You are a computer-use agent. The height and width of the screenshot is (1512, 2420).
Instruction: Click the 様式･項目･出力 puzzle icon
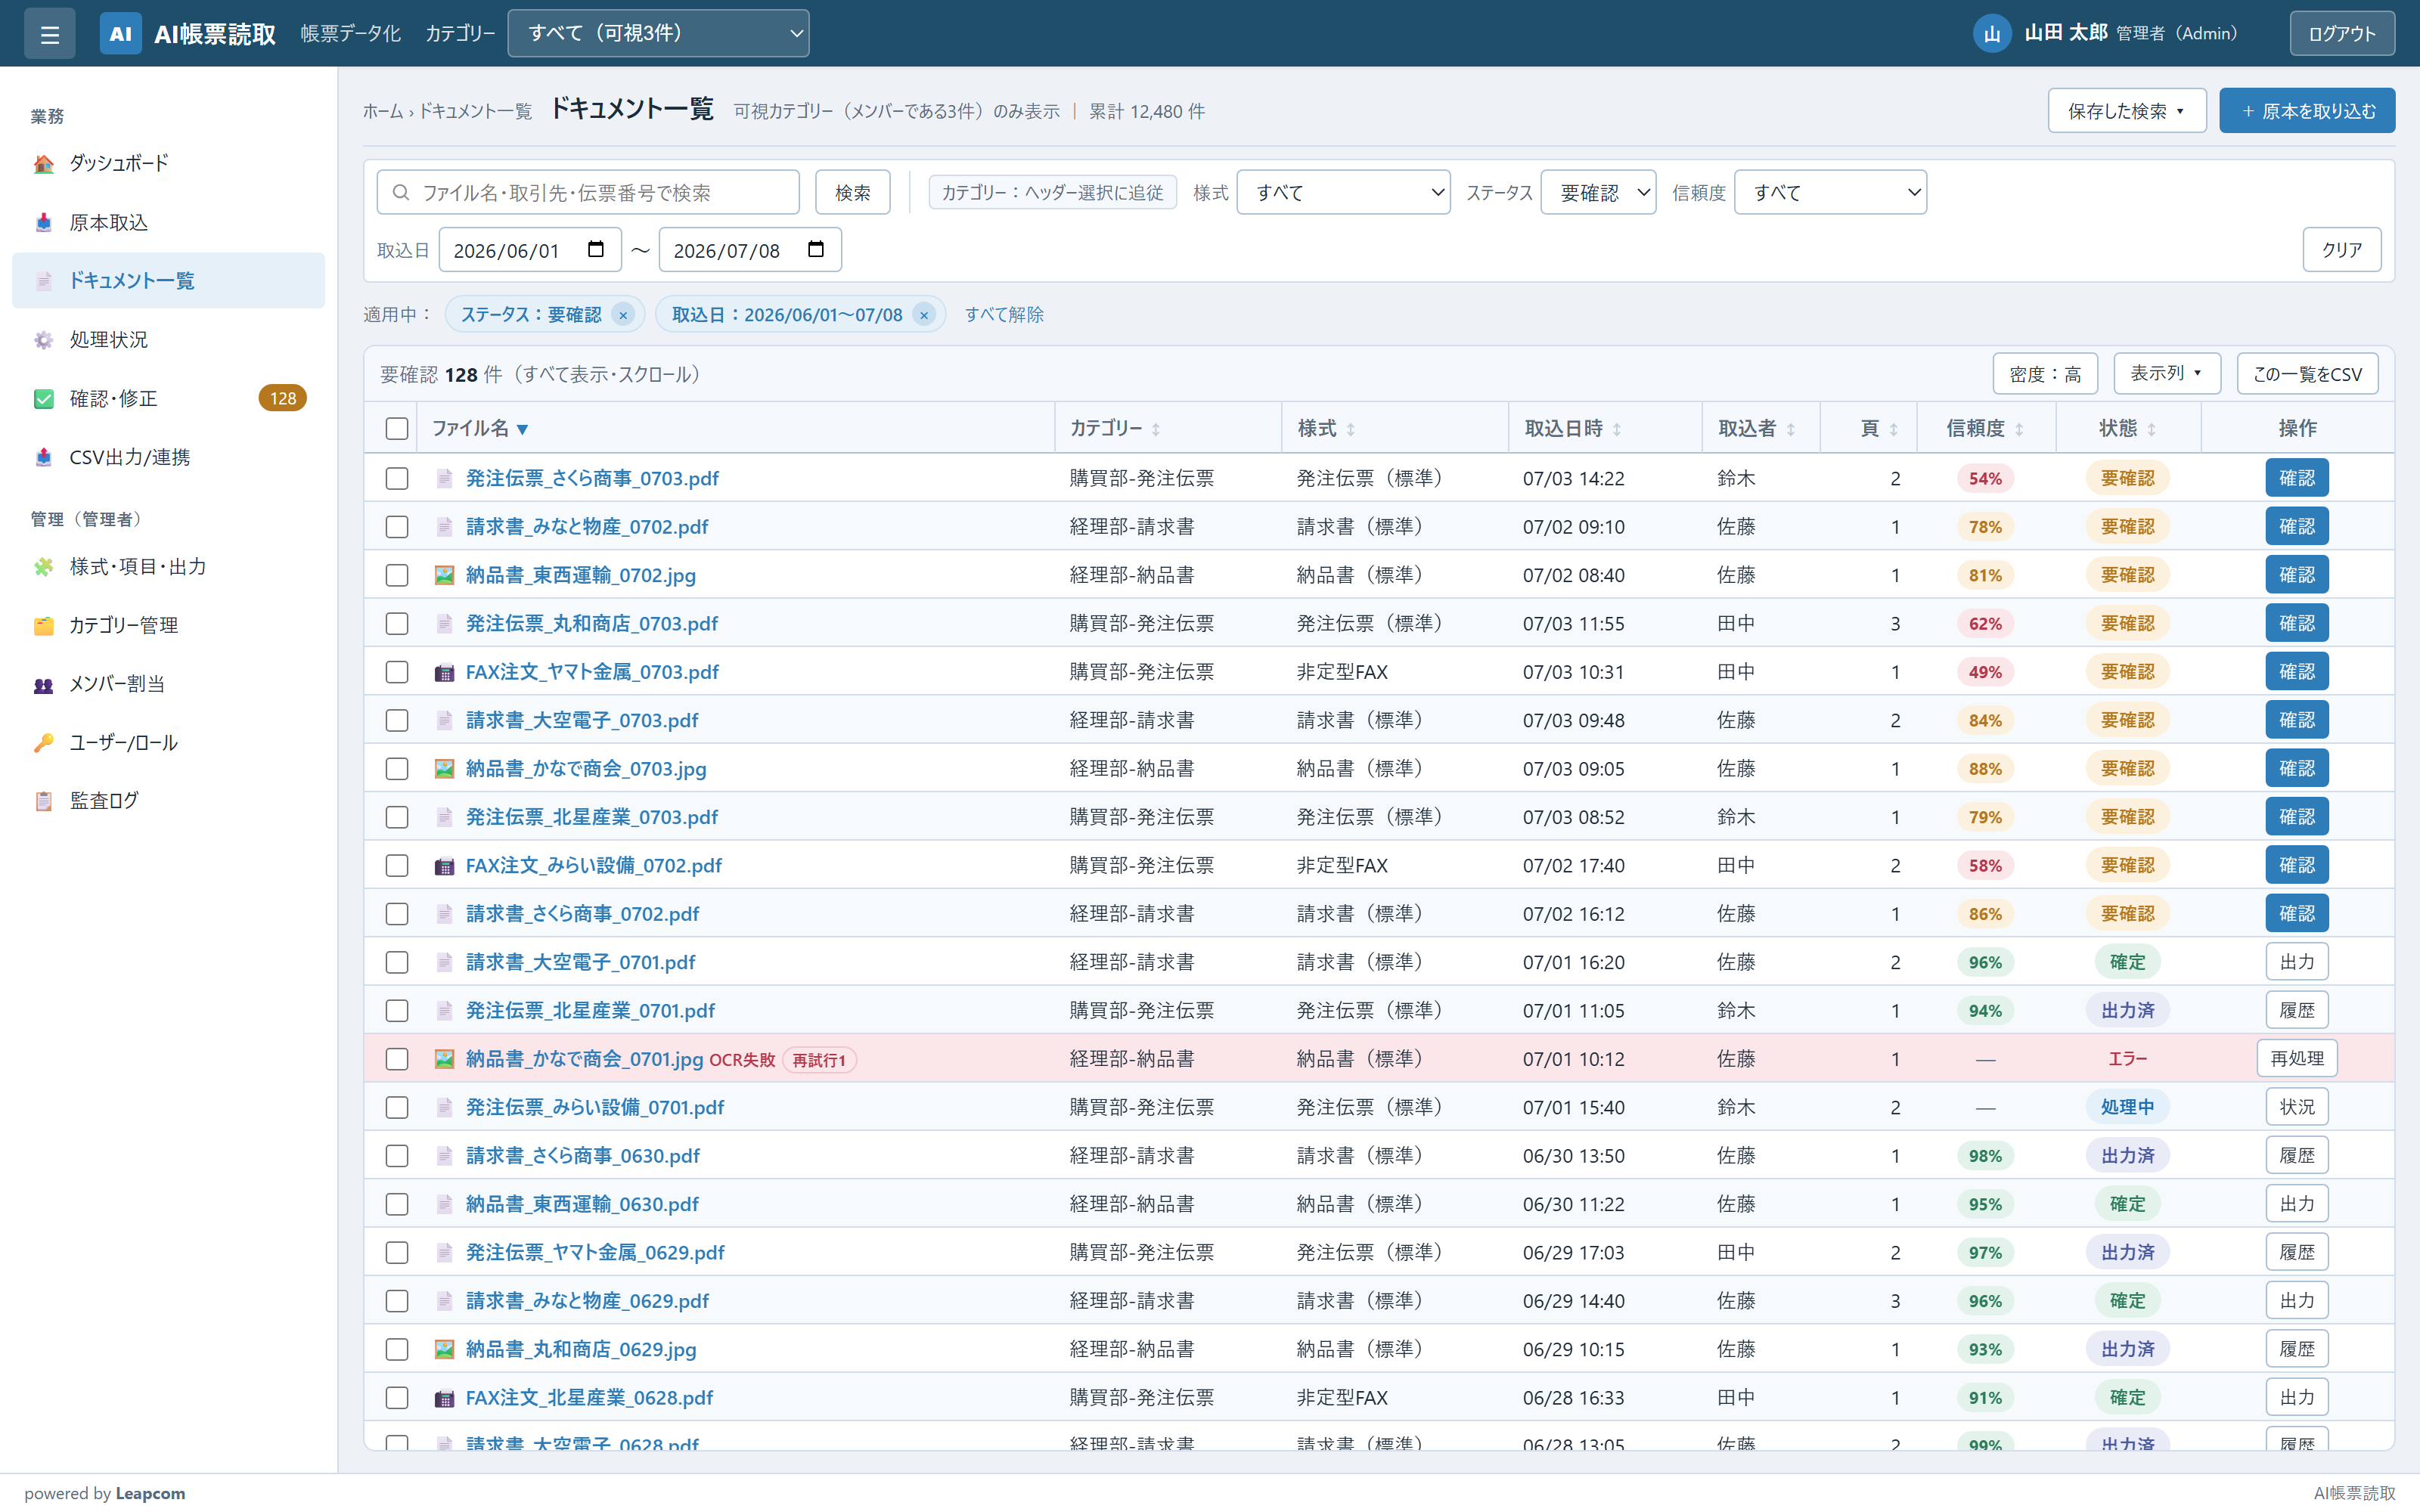pyautogui.click(x=44, y=567)
